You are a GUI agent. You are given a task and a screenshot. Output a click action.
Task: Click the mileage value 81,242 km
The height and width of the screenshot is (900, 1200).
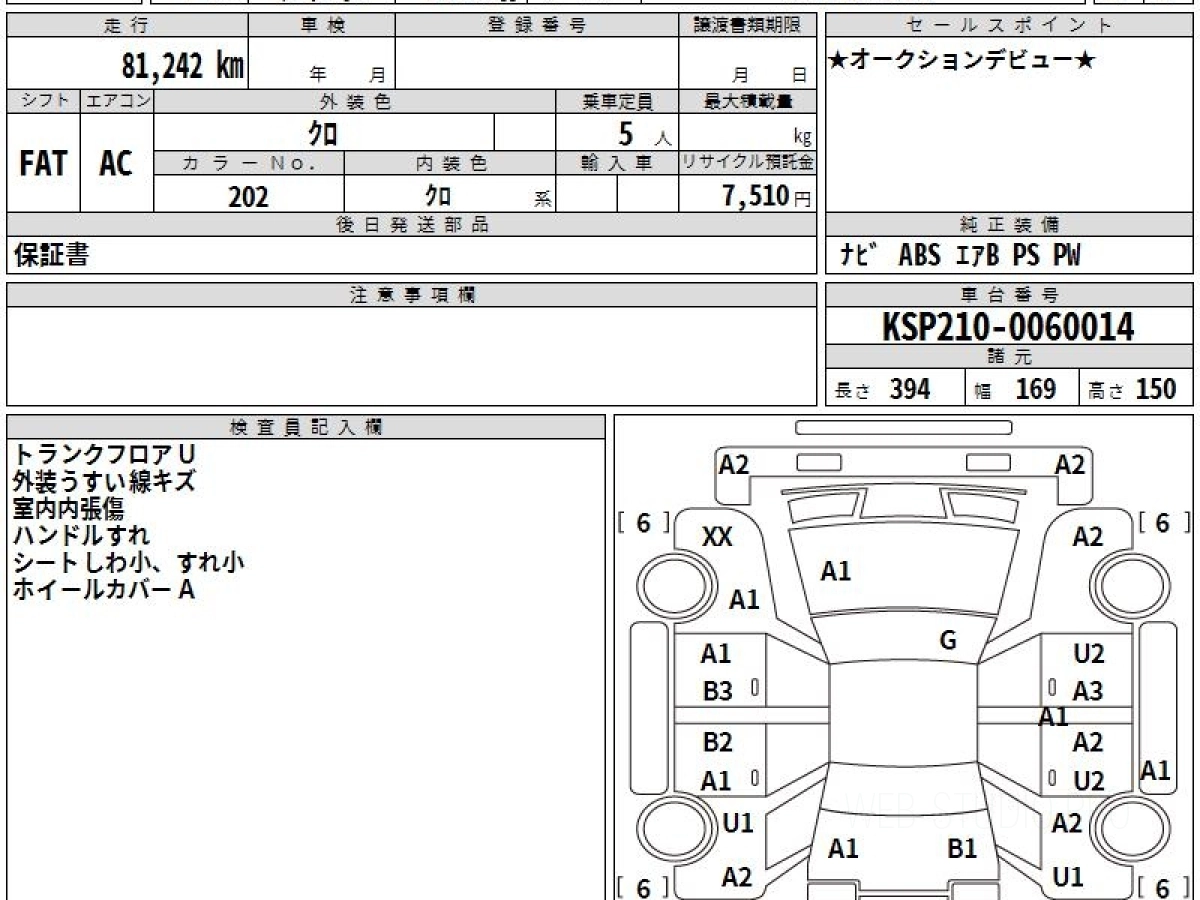pyautogui.click(x=183, y=66)
